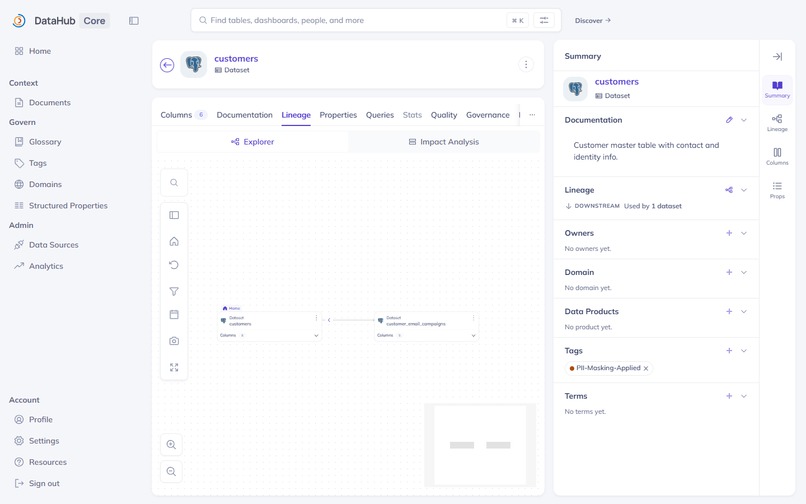The height and width of the screenshot is (504, 806).
Task: Open the lineage filter tool
Action: pos(174,291)
